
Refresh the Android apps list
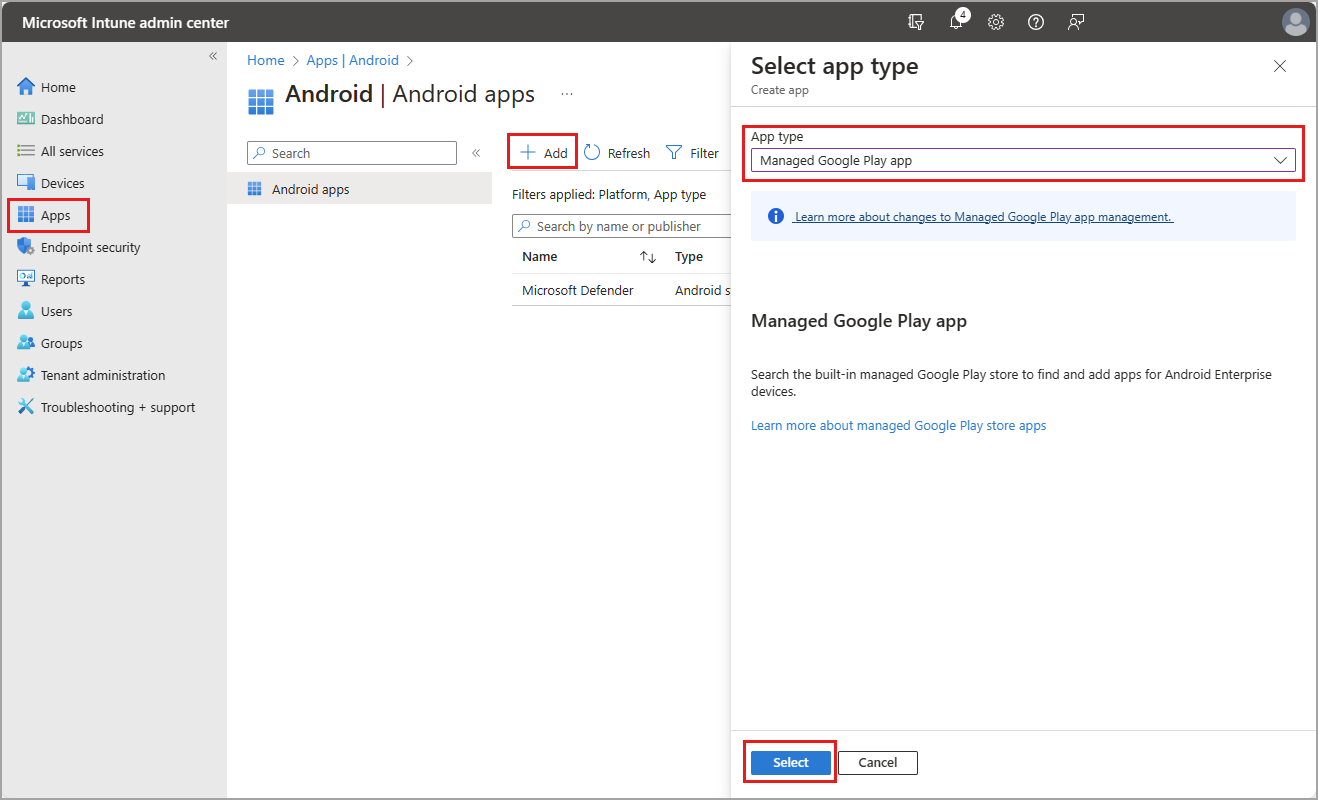pos(617,152)
